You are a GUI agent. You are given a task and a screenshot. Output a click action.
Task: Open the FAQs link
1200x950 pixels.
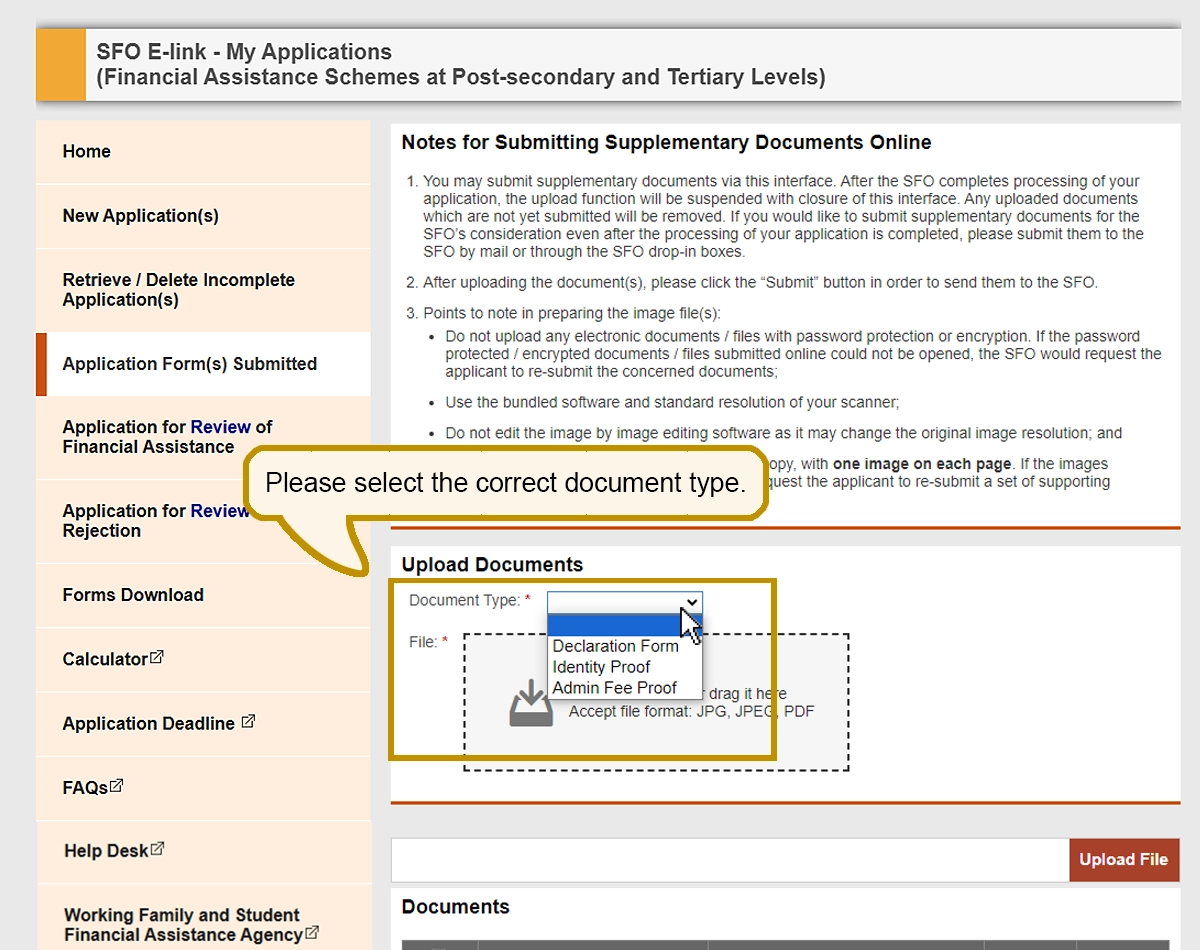click(85, 788)
